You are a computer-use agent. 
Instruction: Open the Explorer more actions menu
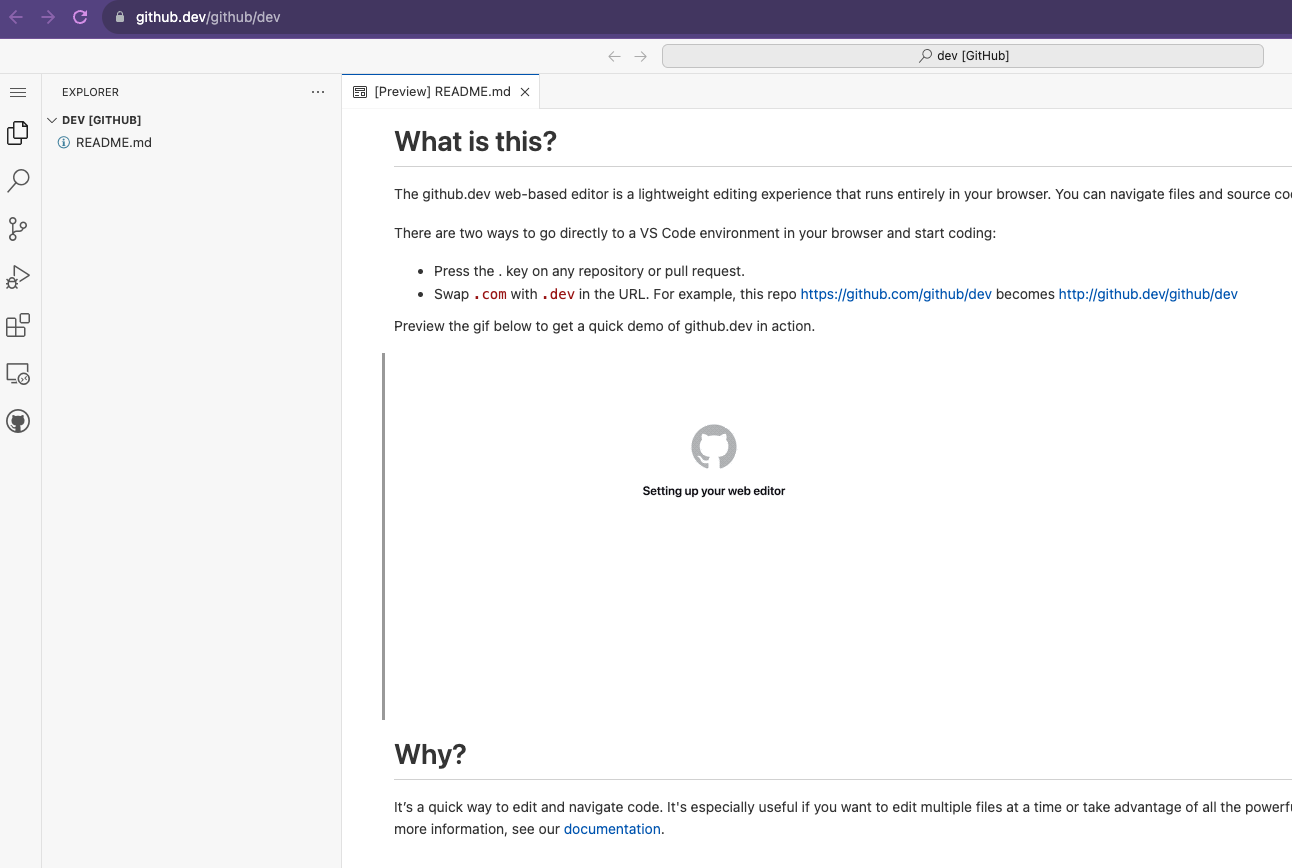(x=318, y=91)
